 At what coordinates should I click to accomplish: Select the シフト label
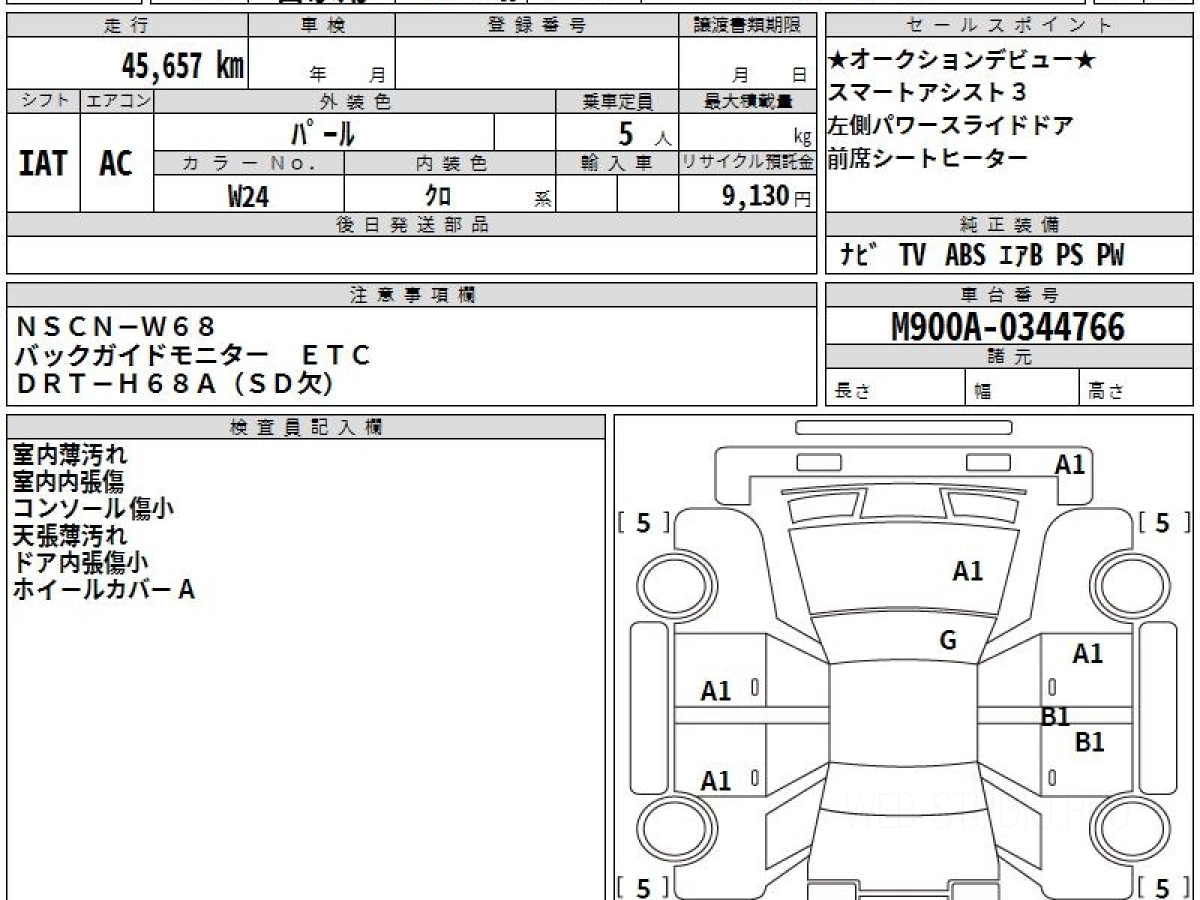pos(43,101)
